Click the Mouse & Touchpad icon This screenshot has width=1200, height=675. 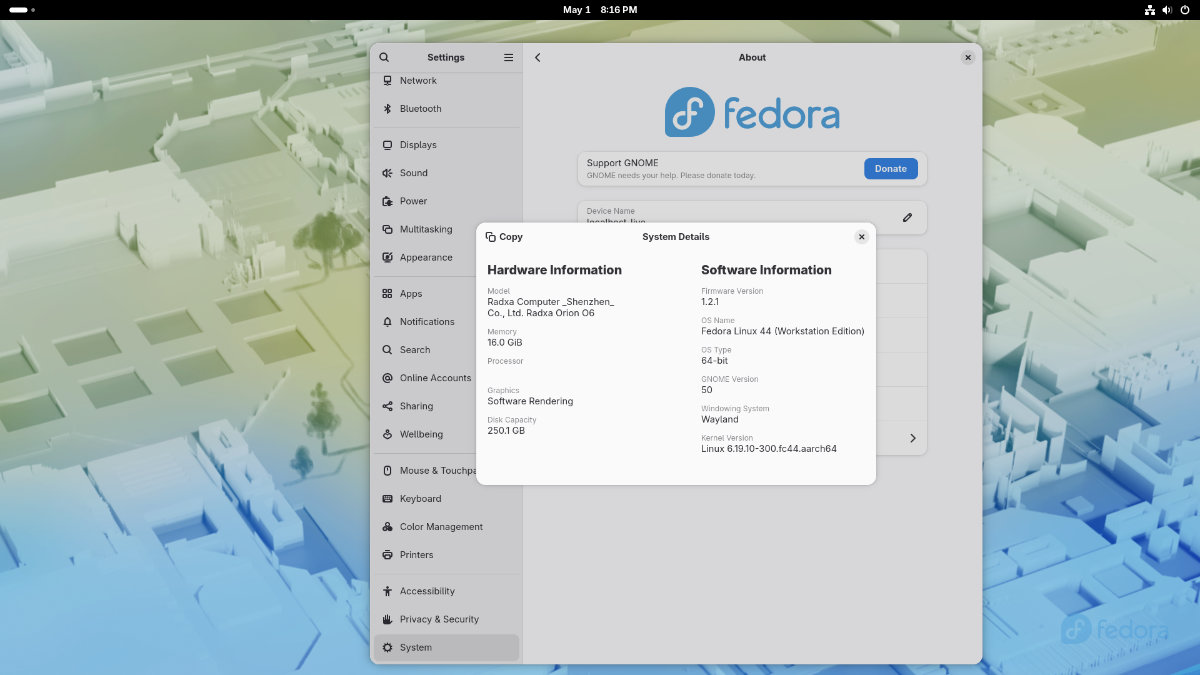[x=387, y=471]
